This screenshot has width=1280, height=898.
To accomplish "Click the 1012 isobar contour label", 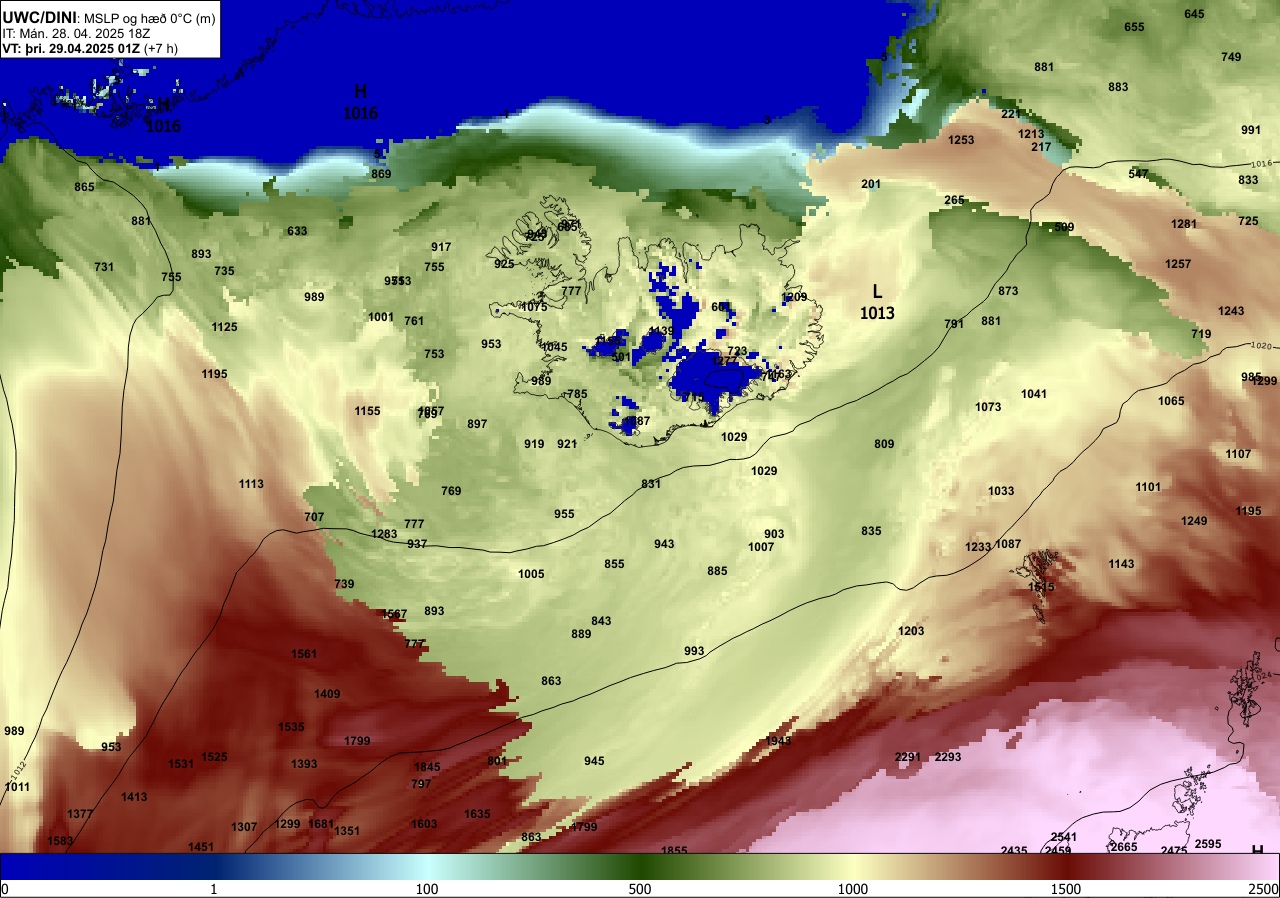I will tap(19, 771).
